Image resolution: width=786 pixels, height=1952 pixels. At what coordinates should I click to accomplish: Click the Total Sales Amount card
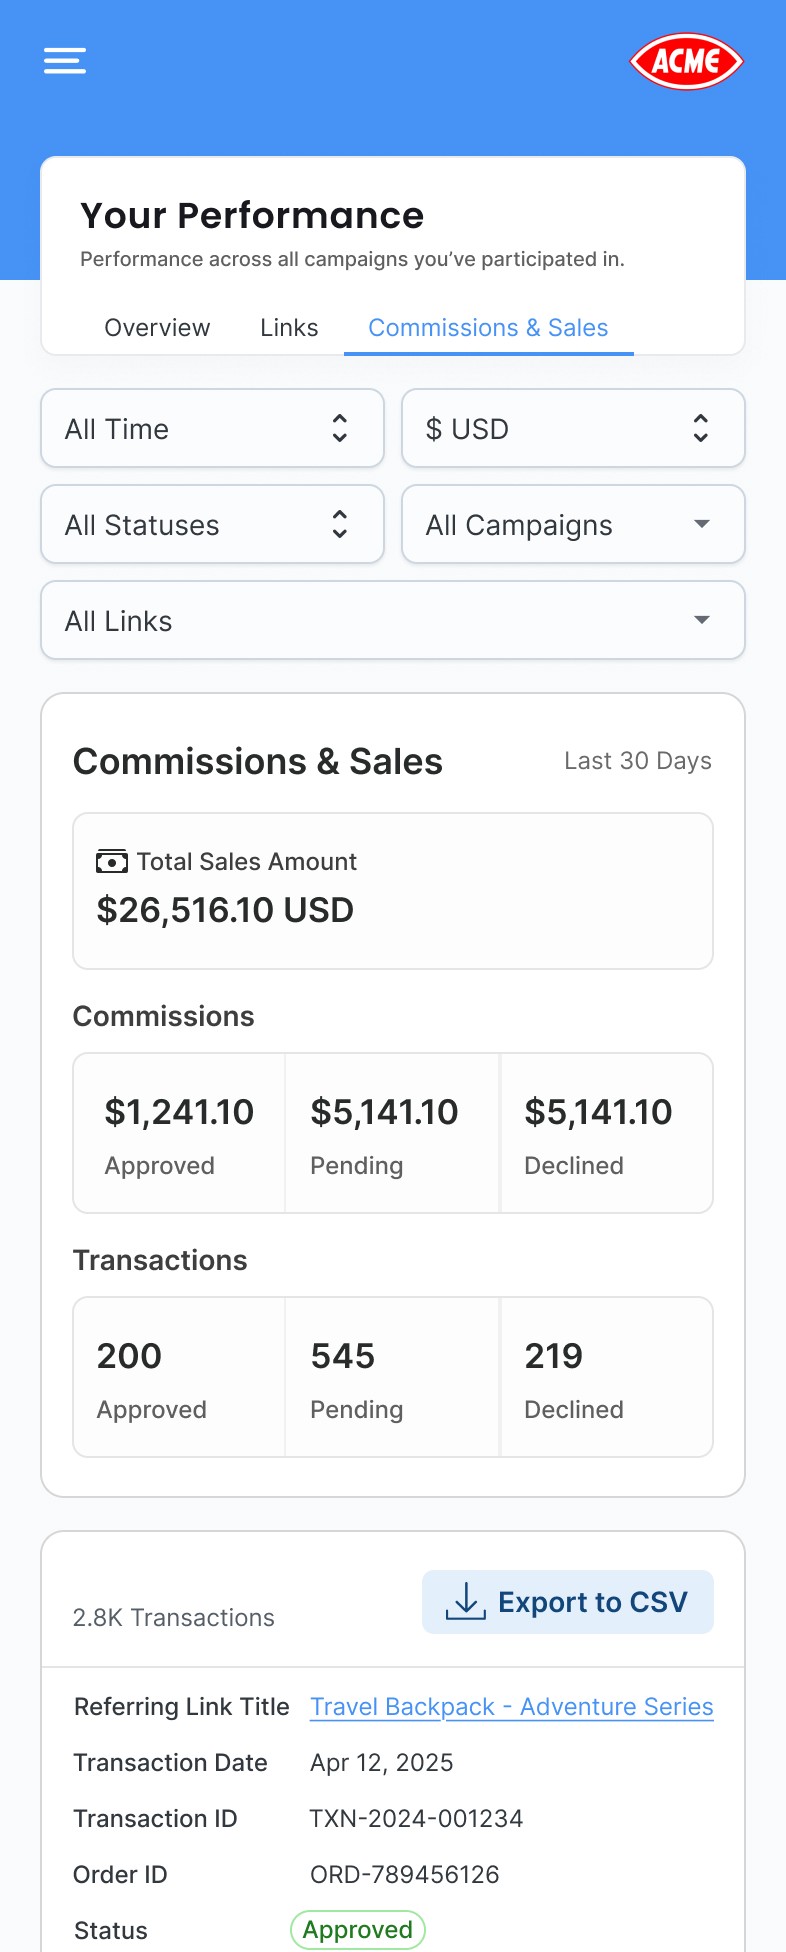[x=393, y=891]
